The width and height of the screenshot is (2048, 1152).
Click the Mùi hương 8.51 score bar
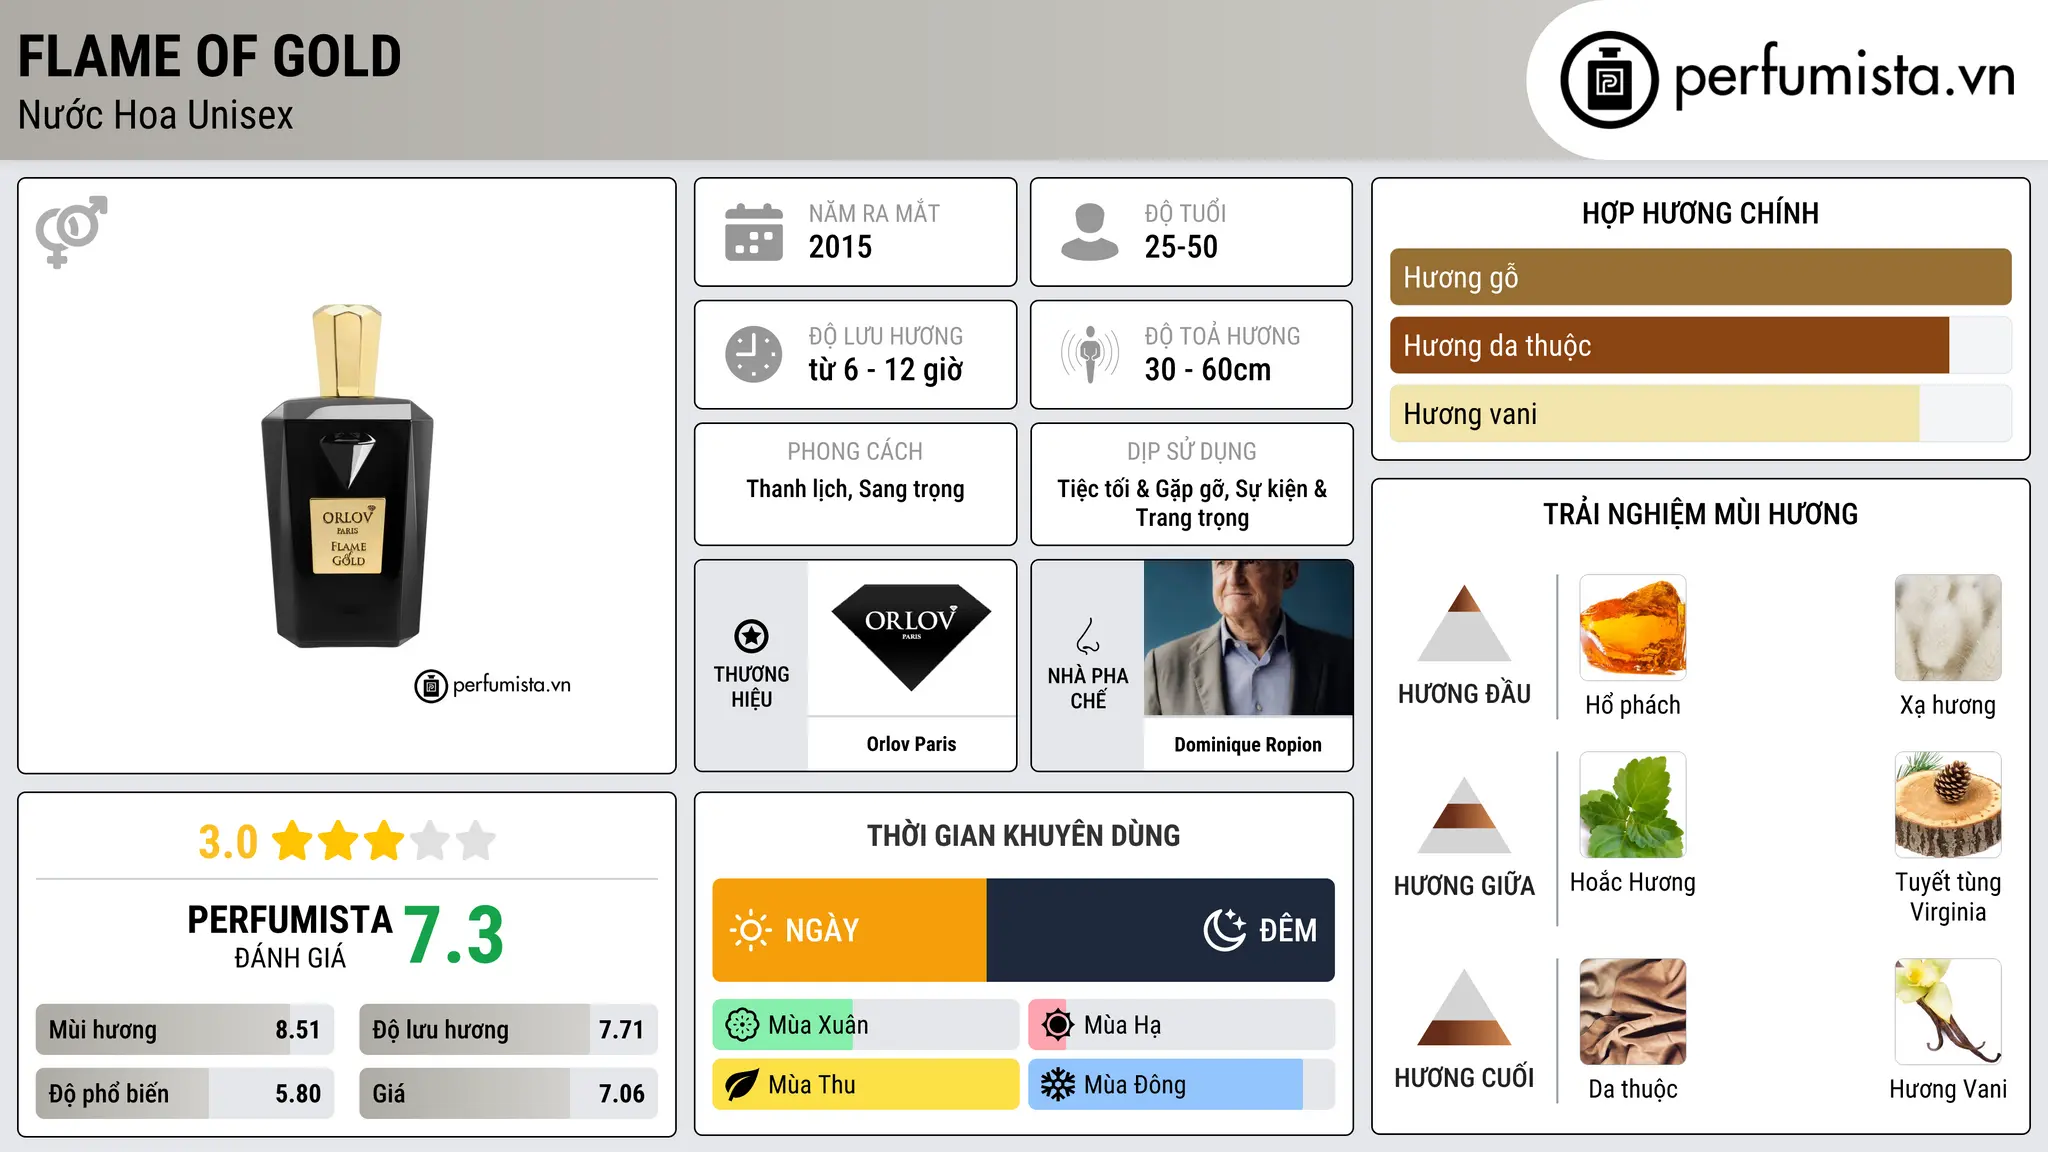tap(185, 1030)
